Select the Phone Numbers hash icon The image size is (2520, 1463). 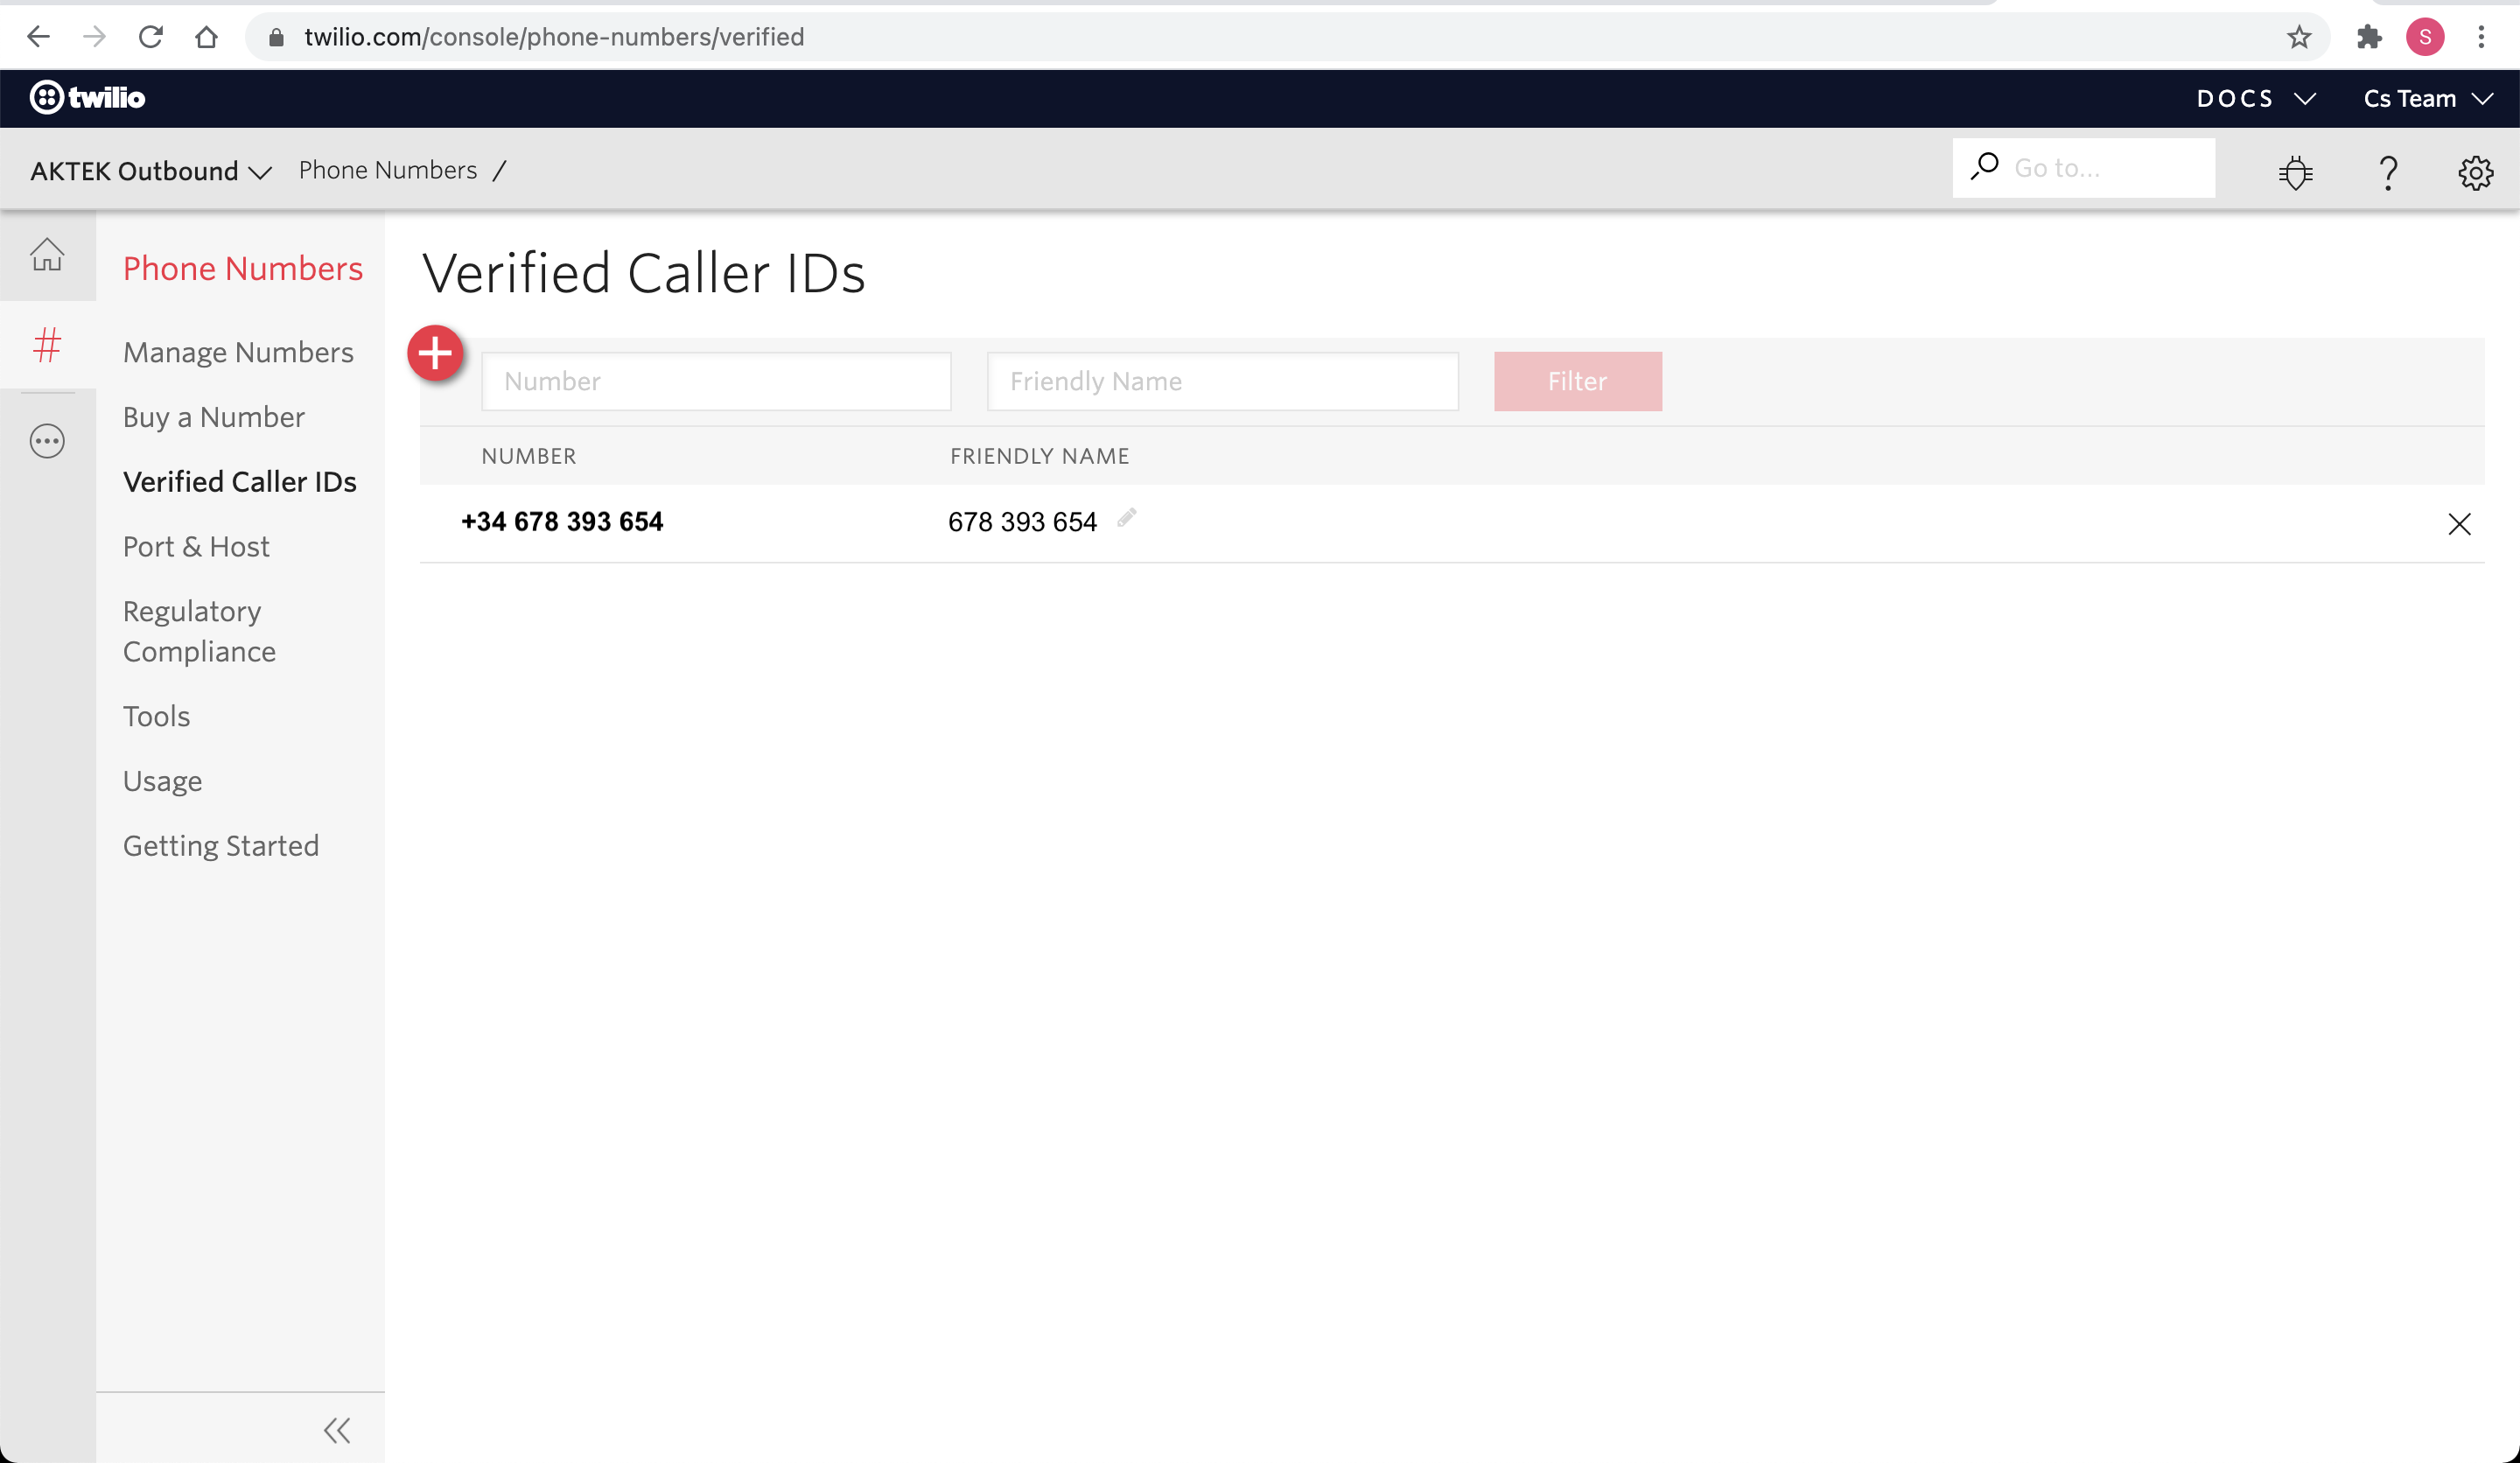pyautogui.click(x=47, y=345)
